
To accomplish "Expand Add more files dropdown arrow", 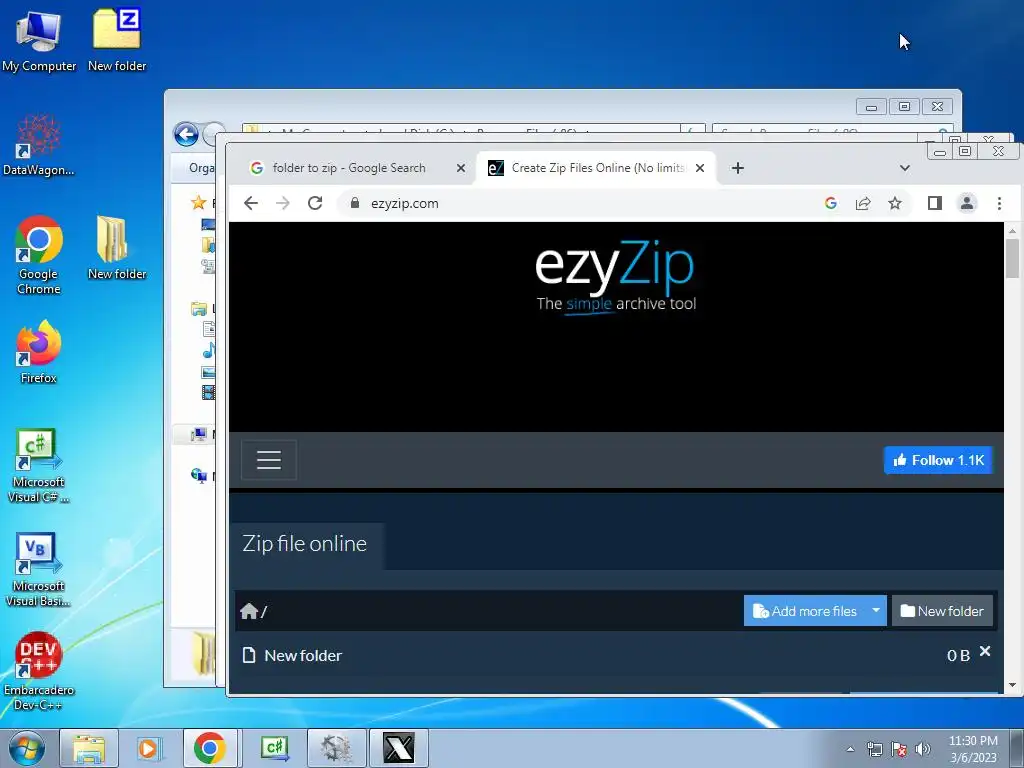I will (876, 611).
